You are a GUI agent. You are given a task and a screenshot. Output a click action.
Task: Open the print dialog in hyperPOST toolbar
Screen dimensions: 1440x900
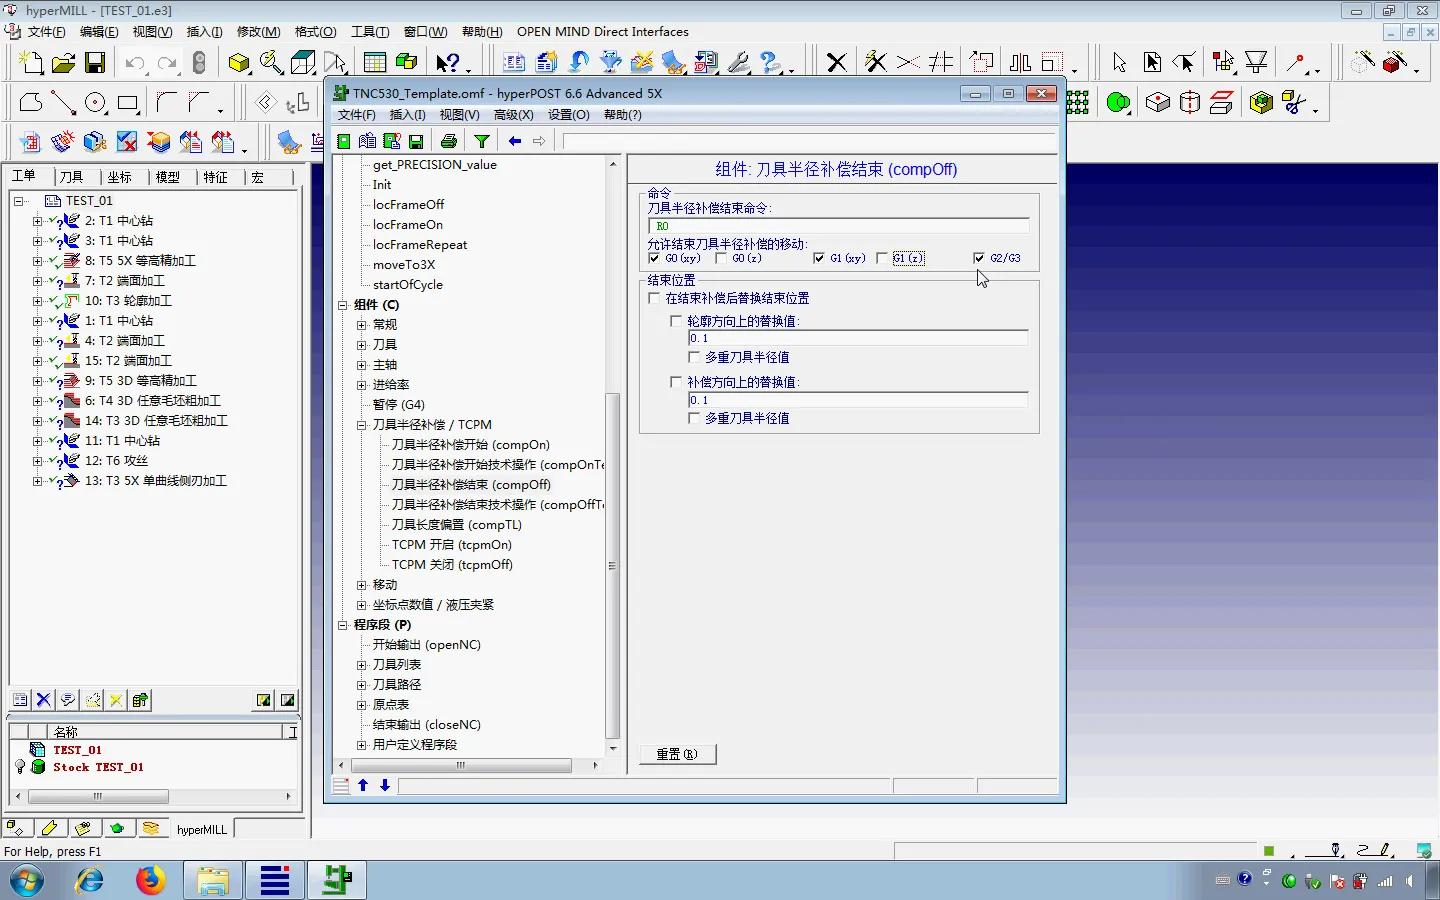(448, 140)
